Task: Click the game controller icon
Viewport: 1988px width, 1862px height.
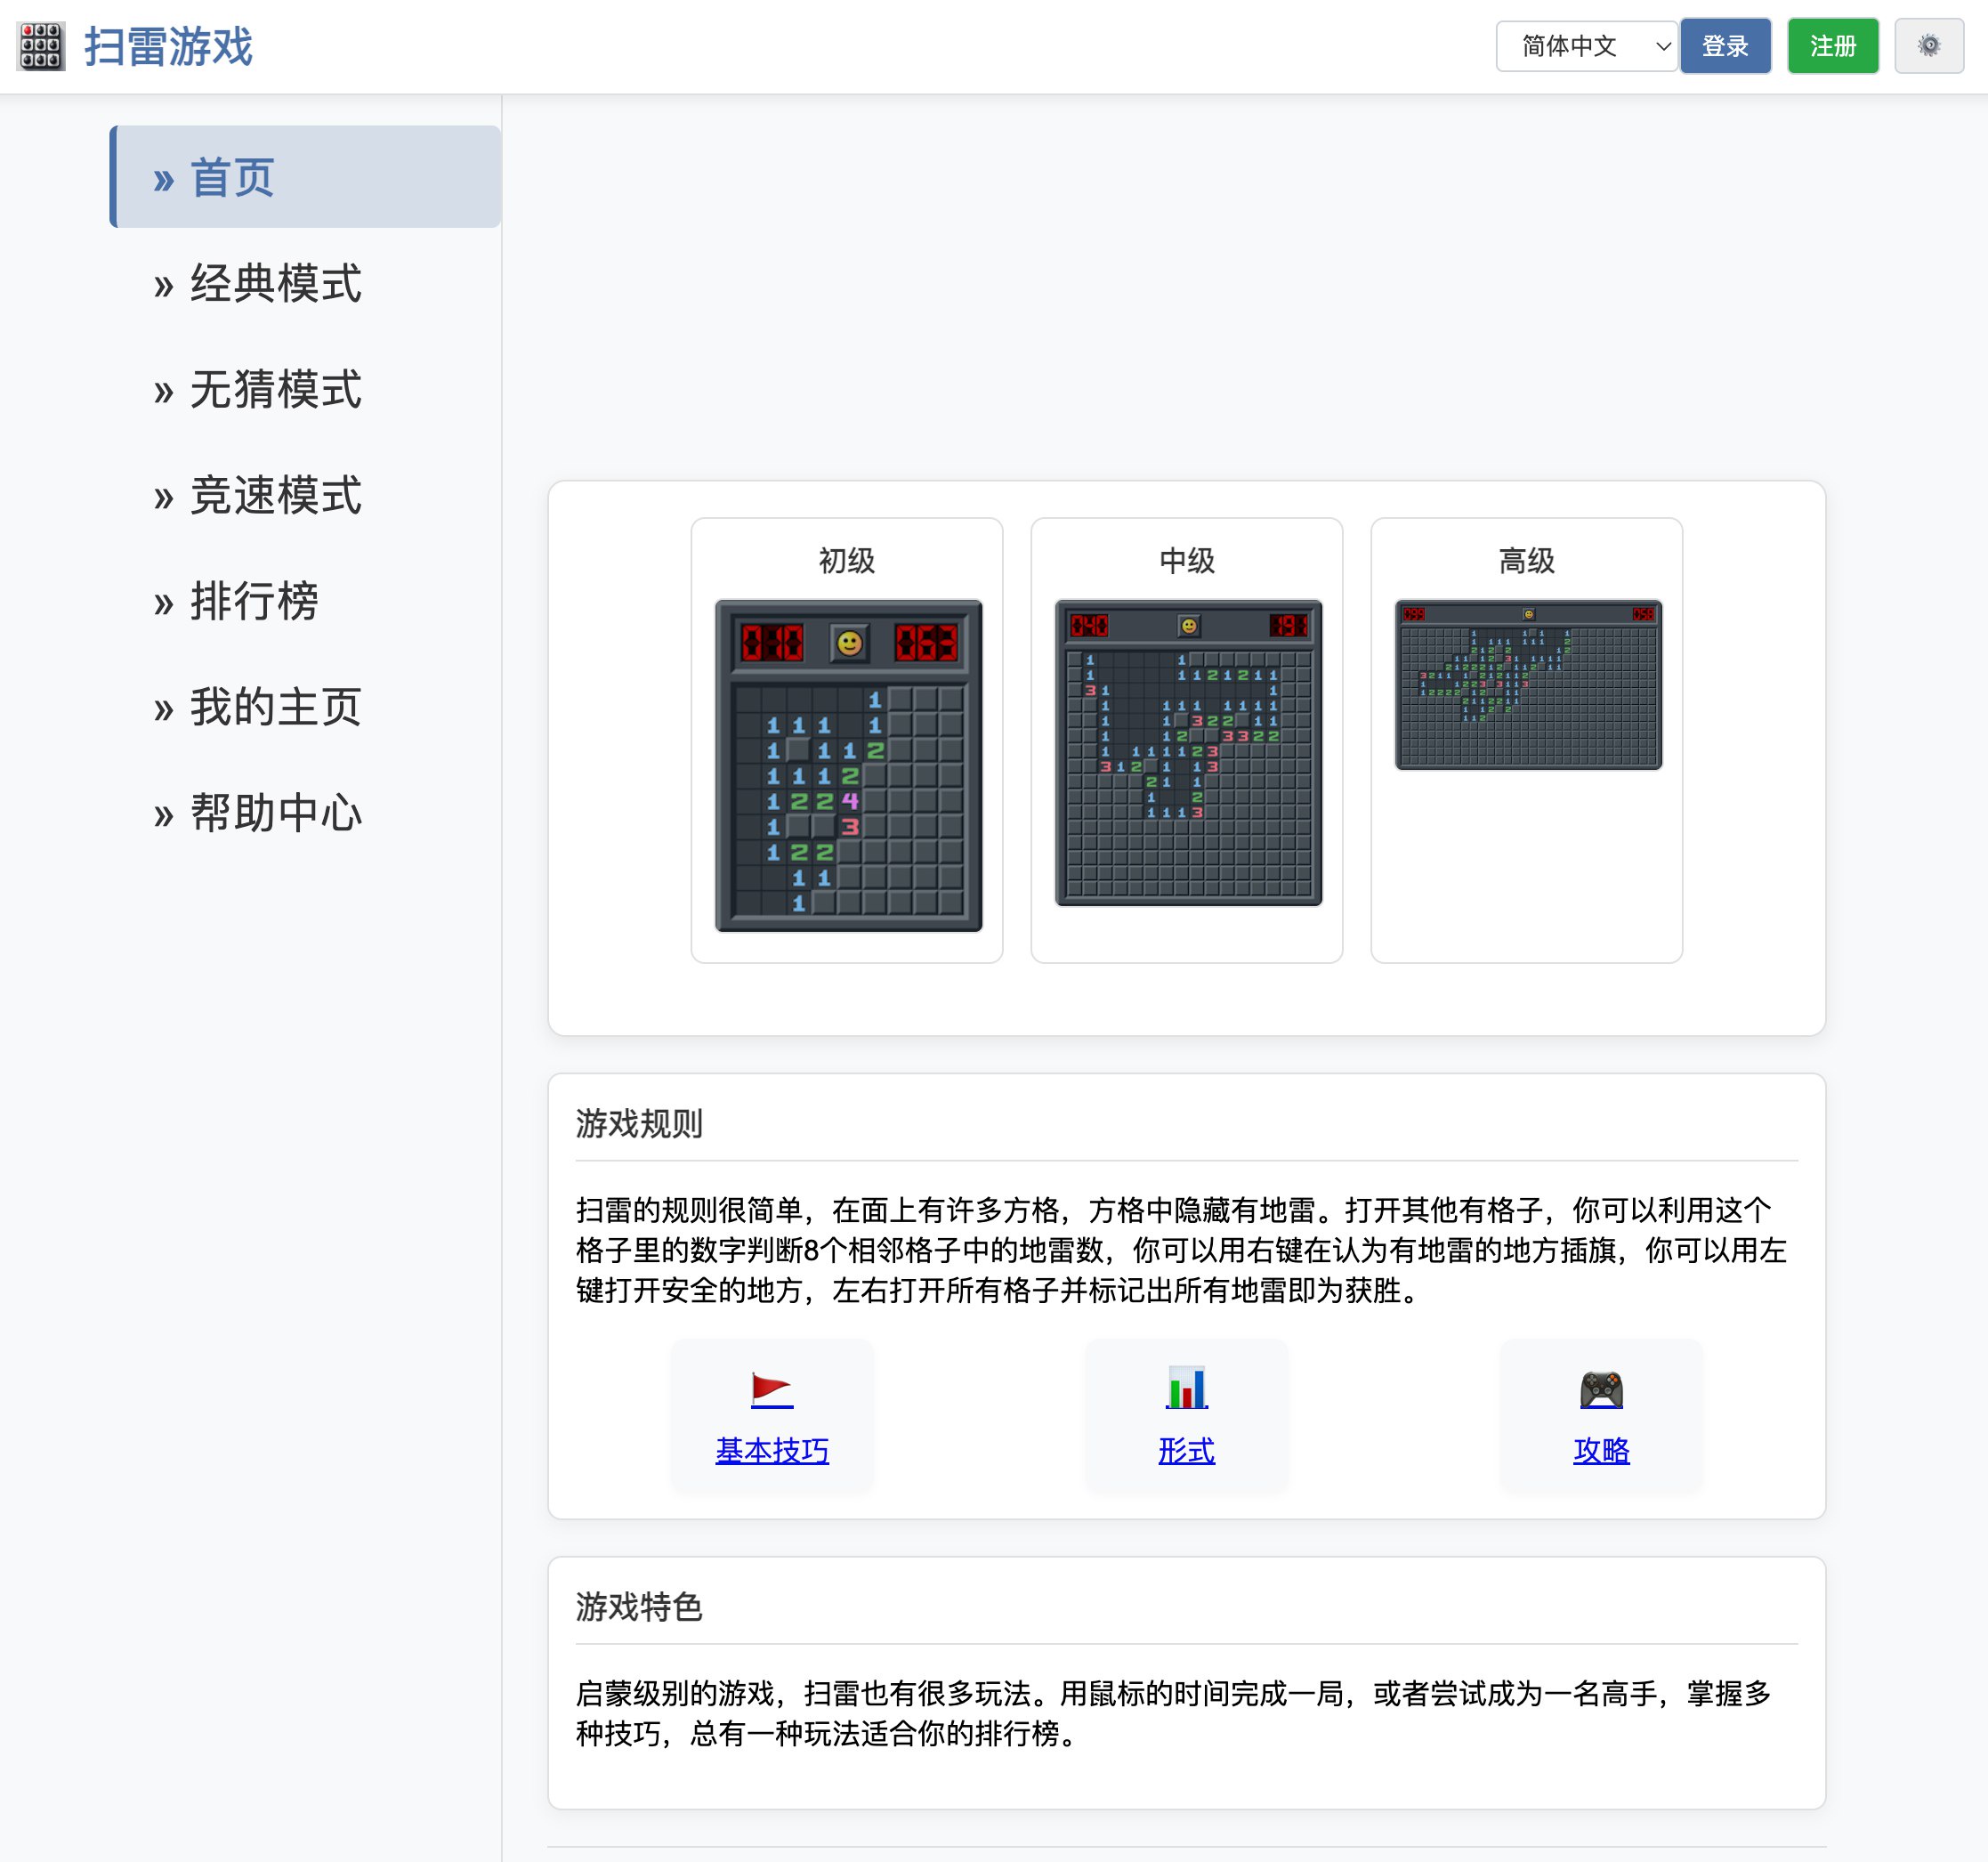Action: [x=1600, y=1388]
